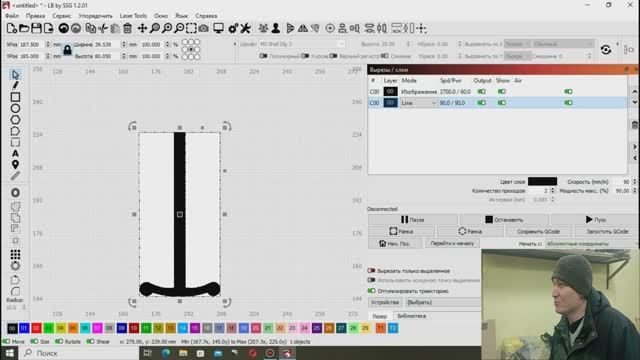Open the Устройства (Выбрать) device dropdown
This screenshot has width=640, height=360.
[x=443, y=302]
